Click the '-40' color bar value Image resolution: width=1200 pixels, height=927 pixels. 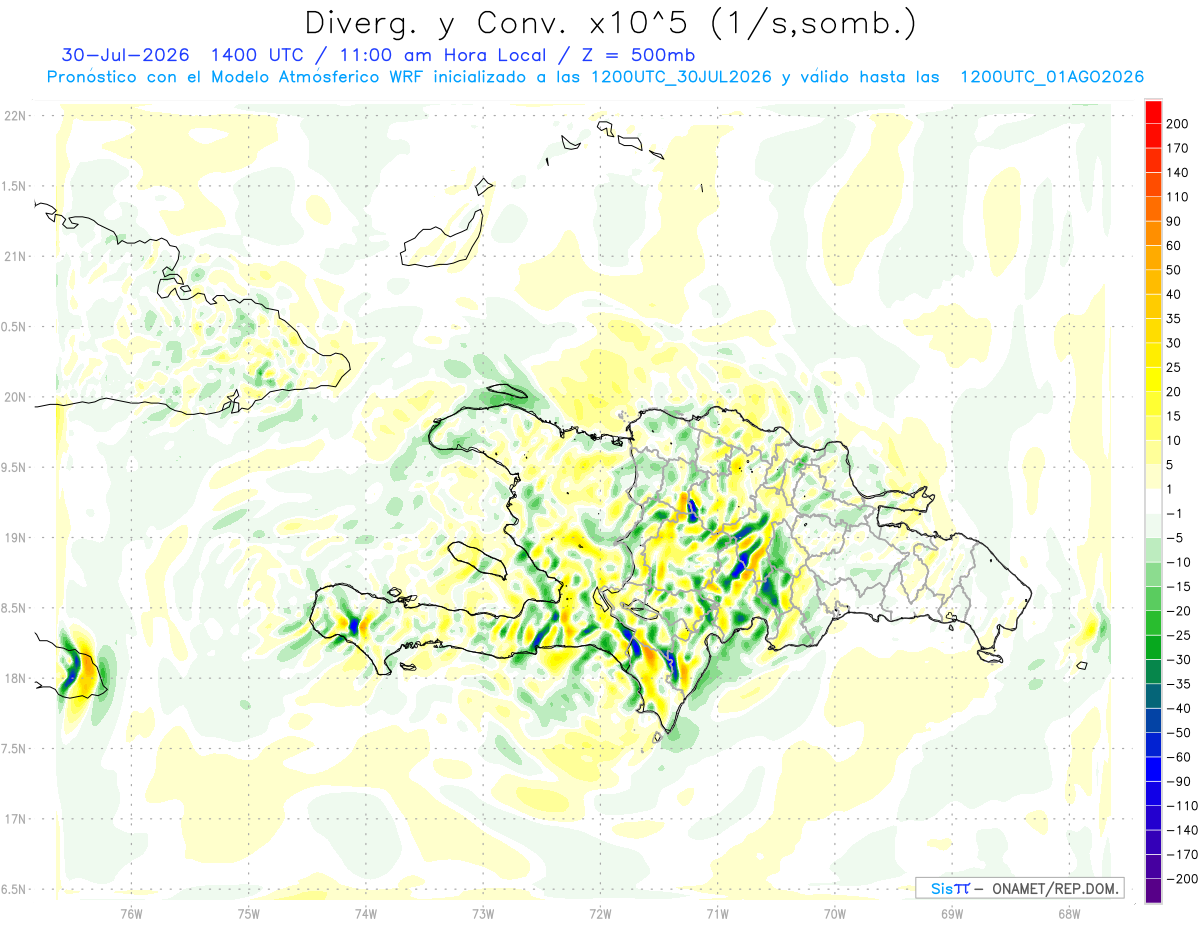1178,709
